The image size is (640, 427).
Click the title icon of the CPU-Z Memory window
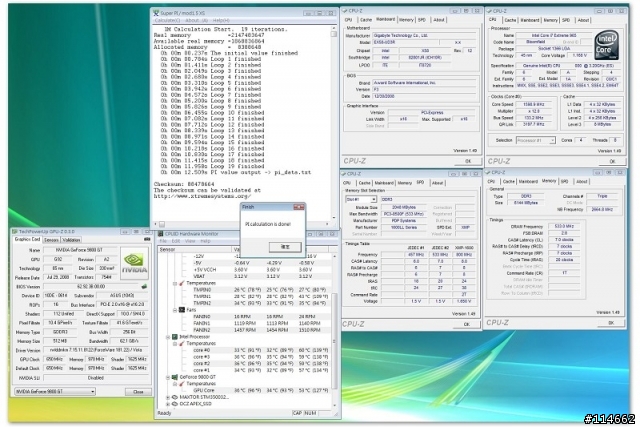pyautogui.click(x=488, y=172)
